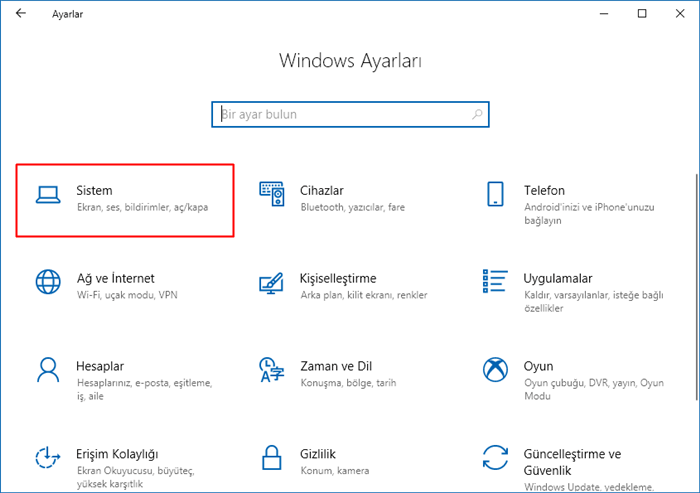Image resolution: width=700 pixels, height=493 pixels.
Task: Click 'Konuşma, bölge, tarih' description
Action: (348, 383)
